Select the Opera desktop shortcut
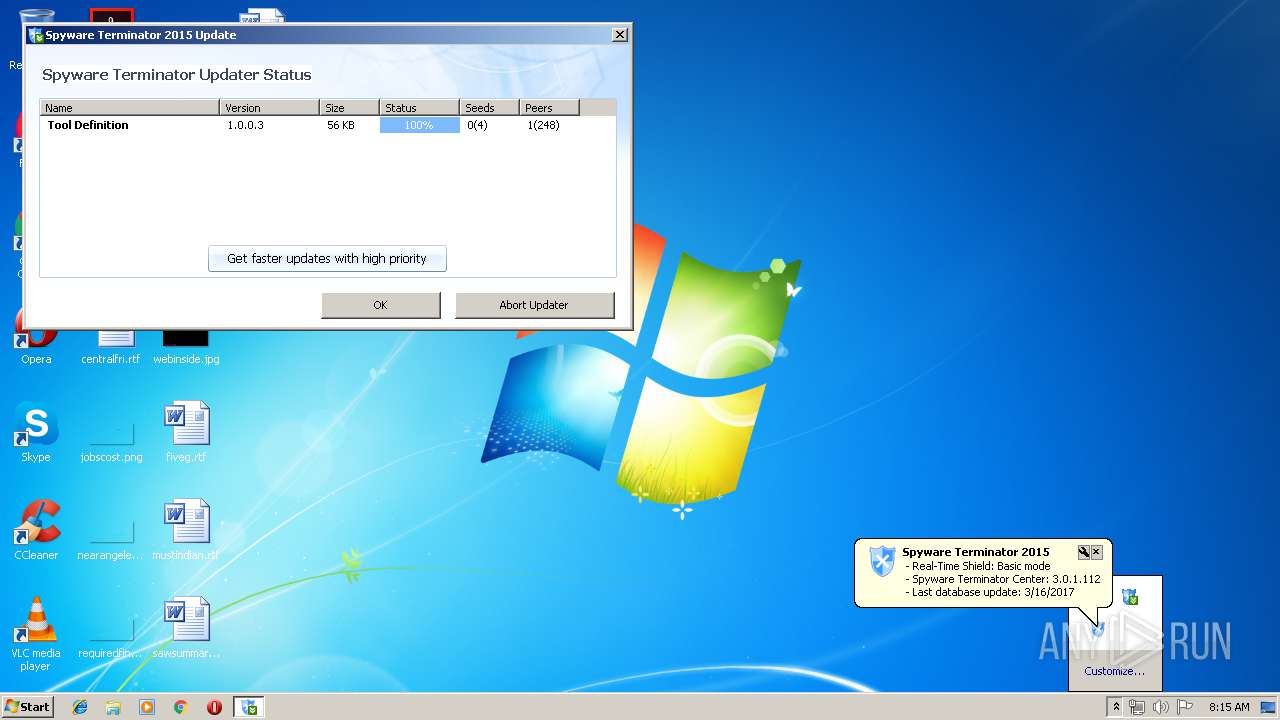1280x720 pixels. click(x=36, y=345)
